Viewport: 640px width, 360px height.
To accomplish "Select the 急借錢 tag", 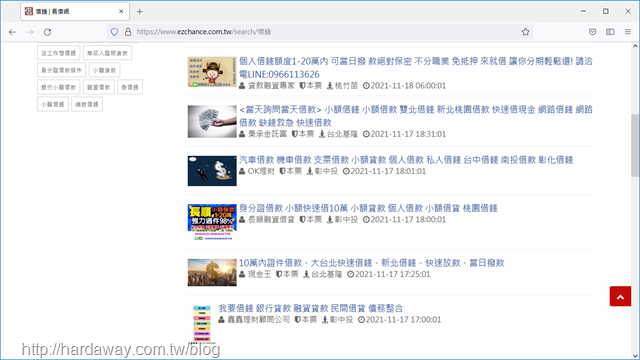I will 130,87.
